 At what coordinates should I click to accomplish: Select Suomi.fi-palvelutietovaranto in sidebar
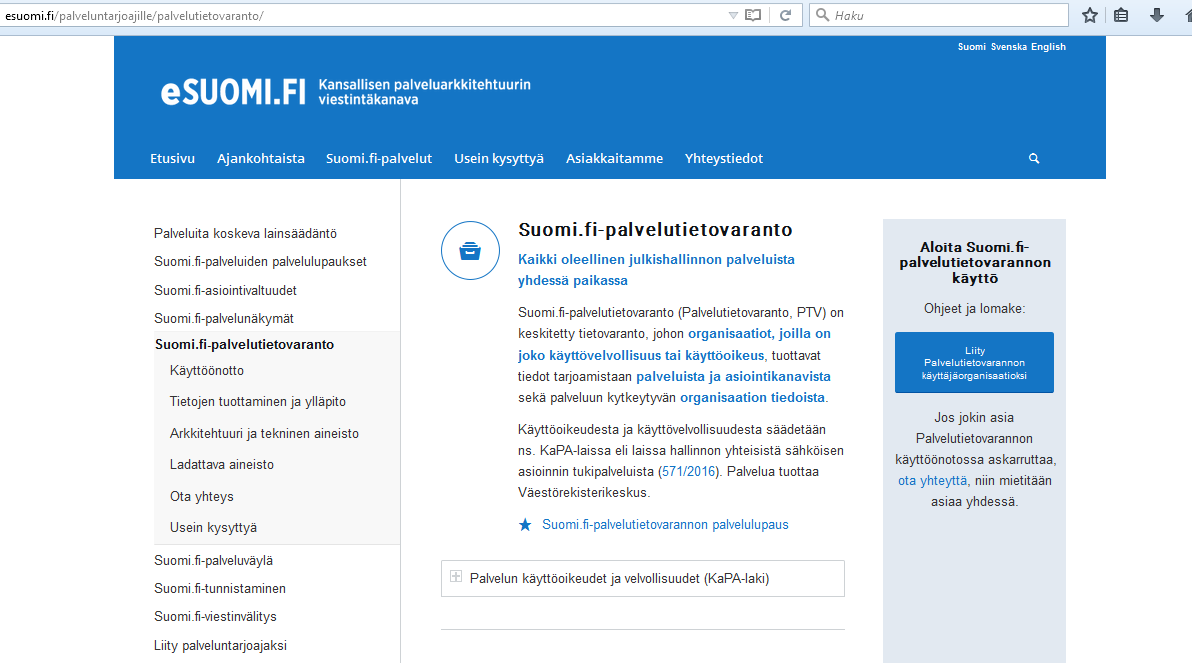244,344
